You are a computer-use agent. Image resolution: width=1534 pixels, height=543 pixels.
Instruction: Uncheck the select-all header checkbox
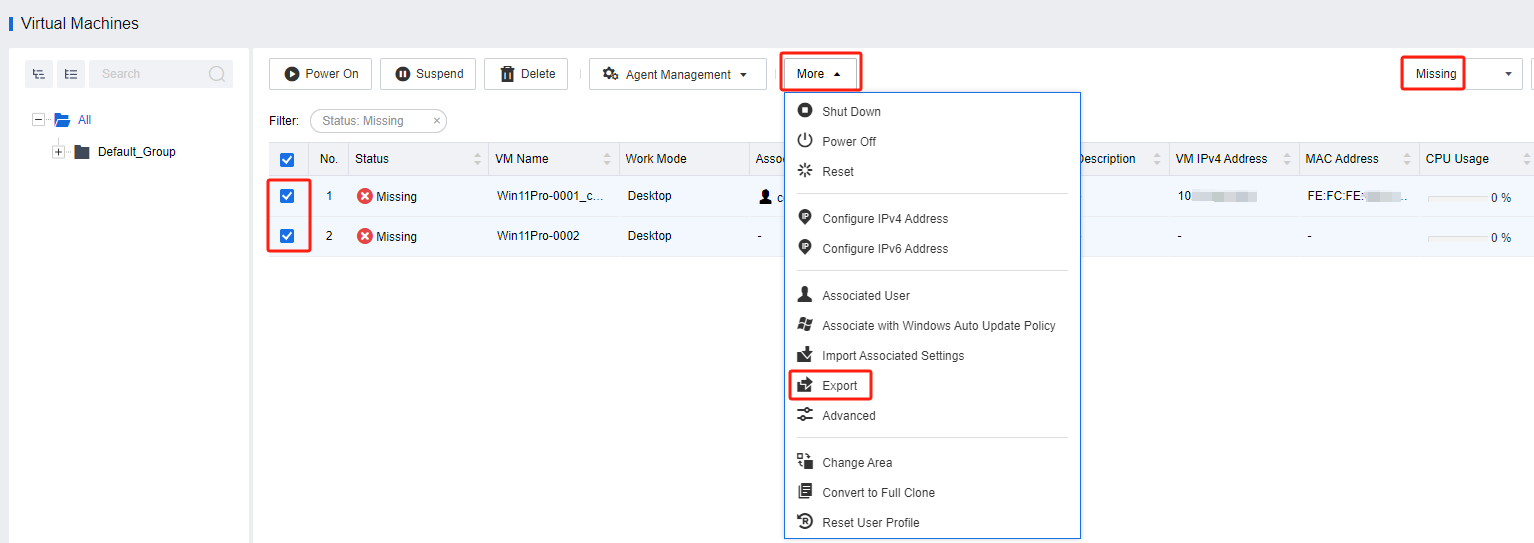point(287,159)
